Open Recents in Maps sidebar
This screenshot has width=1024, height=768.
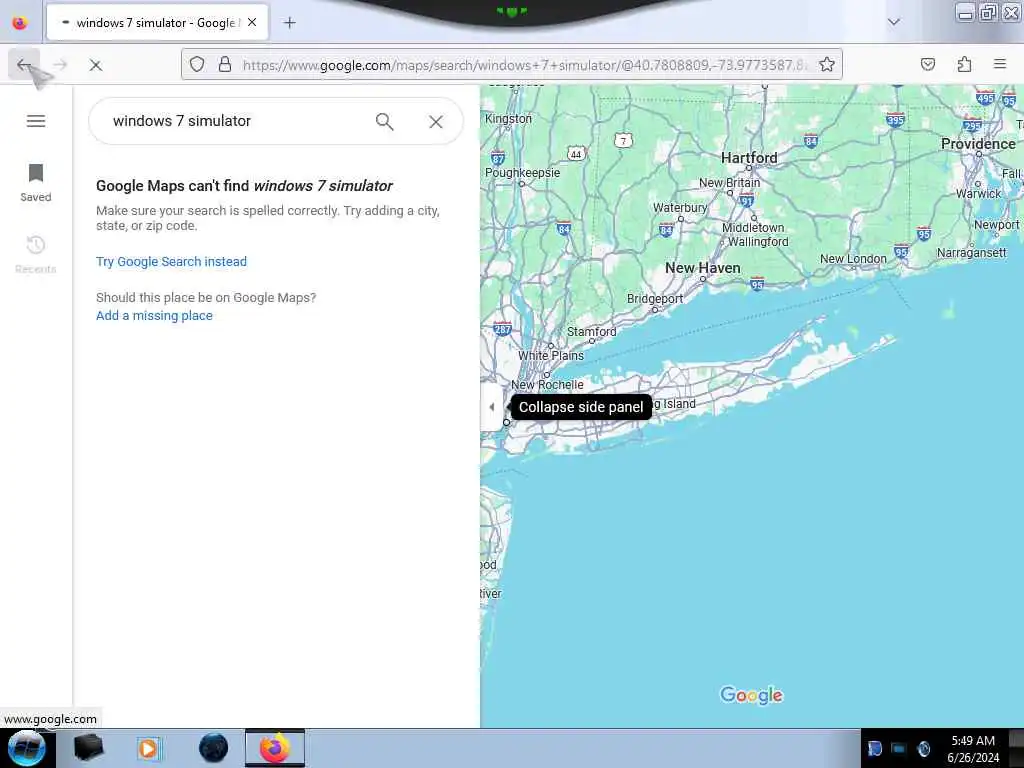click(36, 255)
